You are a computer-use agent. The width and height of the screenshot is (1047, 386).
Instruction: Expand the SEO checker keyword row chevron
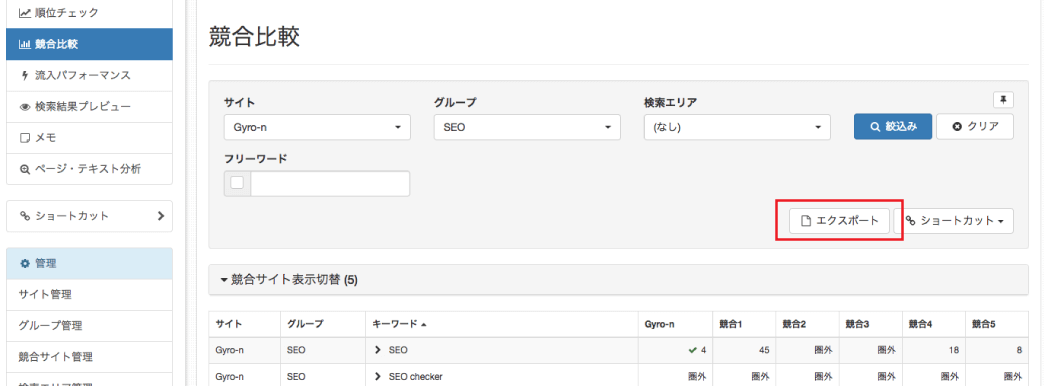[377, 376]
